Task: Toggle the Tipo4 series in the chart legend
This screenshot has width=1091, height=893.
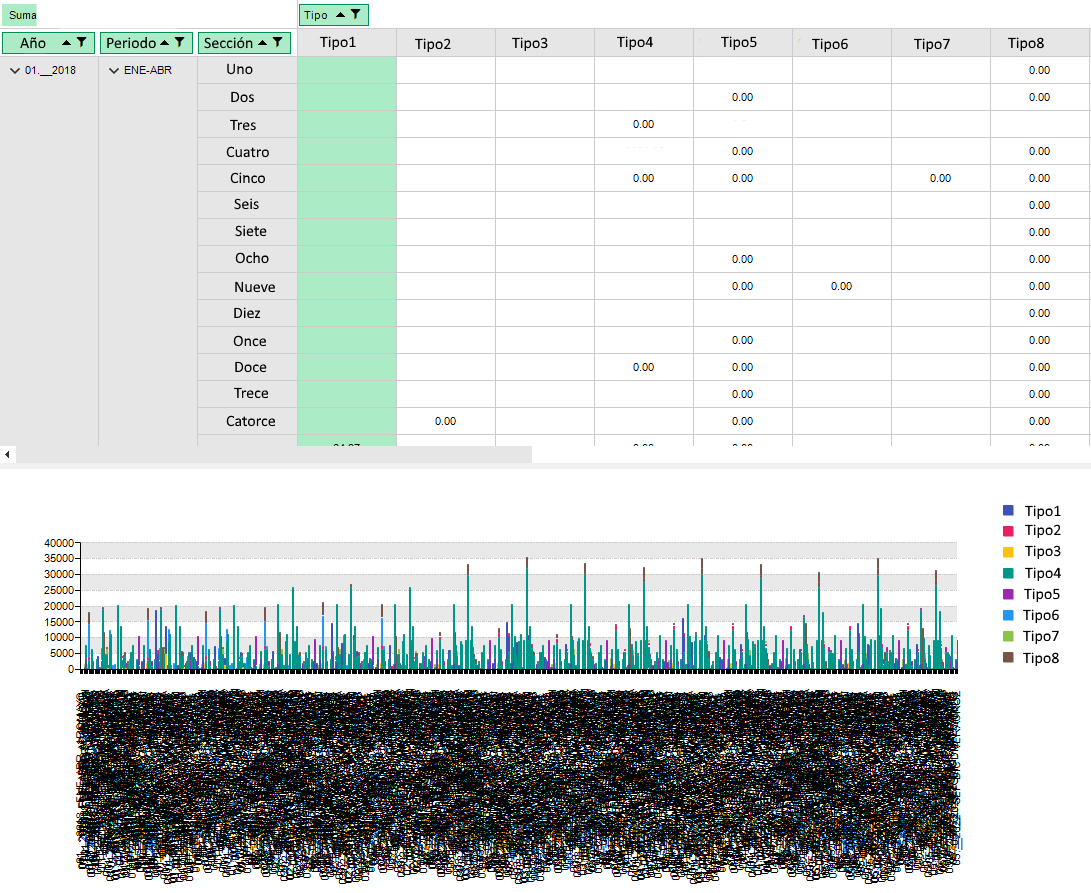Action: [x=1040, y=573]
